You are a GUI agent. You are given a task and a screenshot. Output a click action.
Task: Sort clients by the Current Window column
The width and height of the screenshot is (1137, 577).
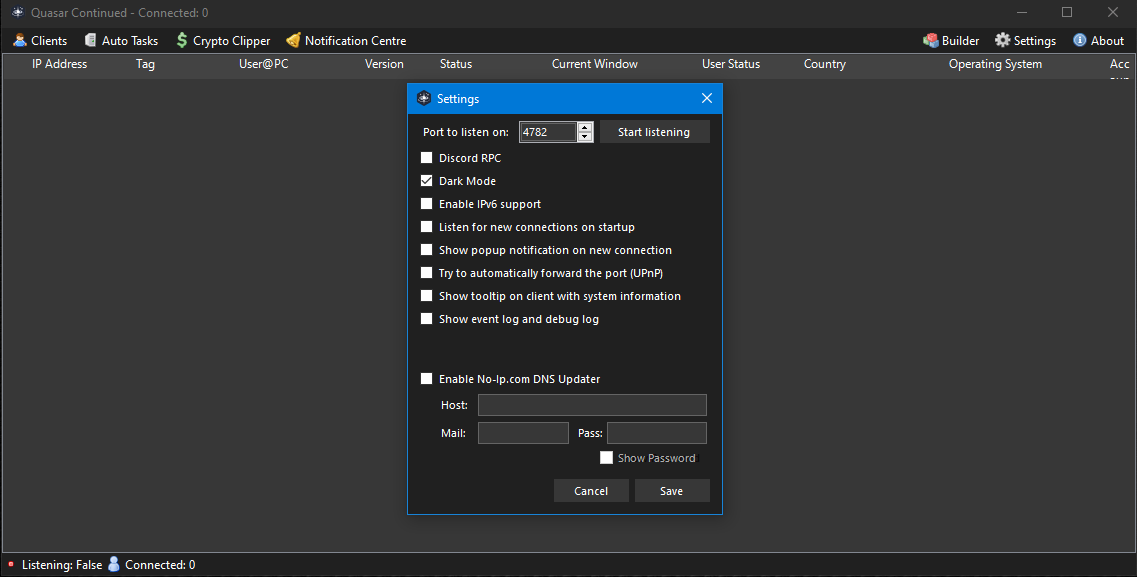click(x=595, y=64)
